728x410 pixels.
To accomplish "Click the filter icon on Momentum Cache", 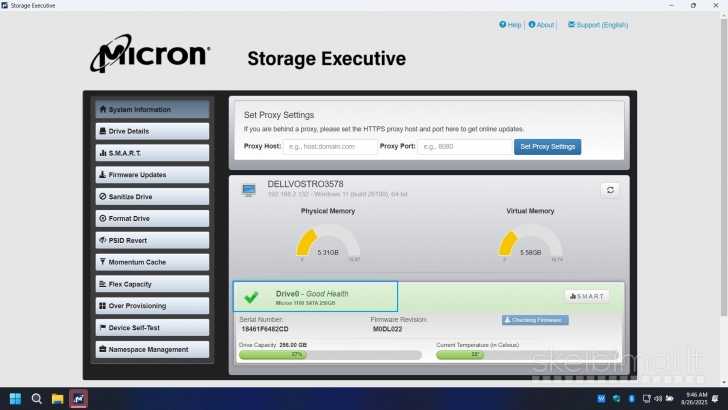I will tap(103, 262).
